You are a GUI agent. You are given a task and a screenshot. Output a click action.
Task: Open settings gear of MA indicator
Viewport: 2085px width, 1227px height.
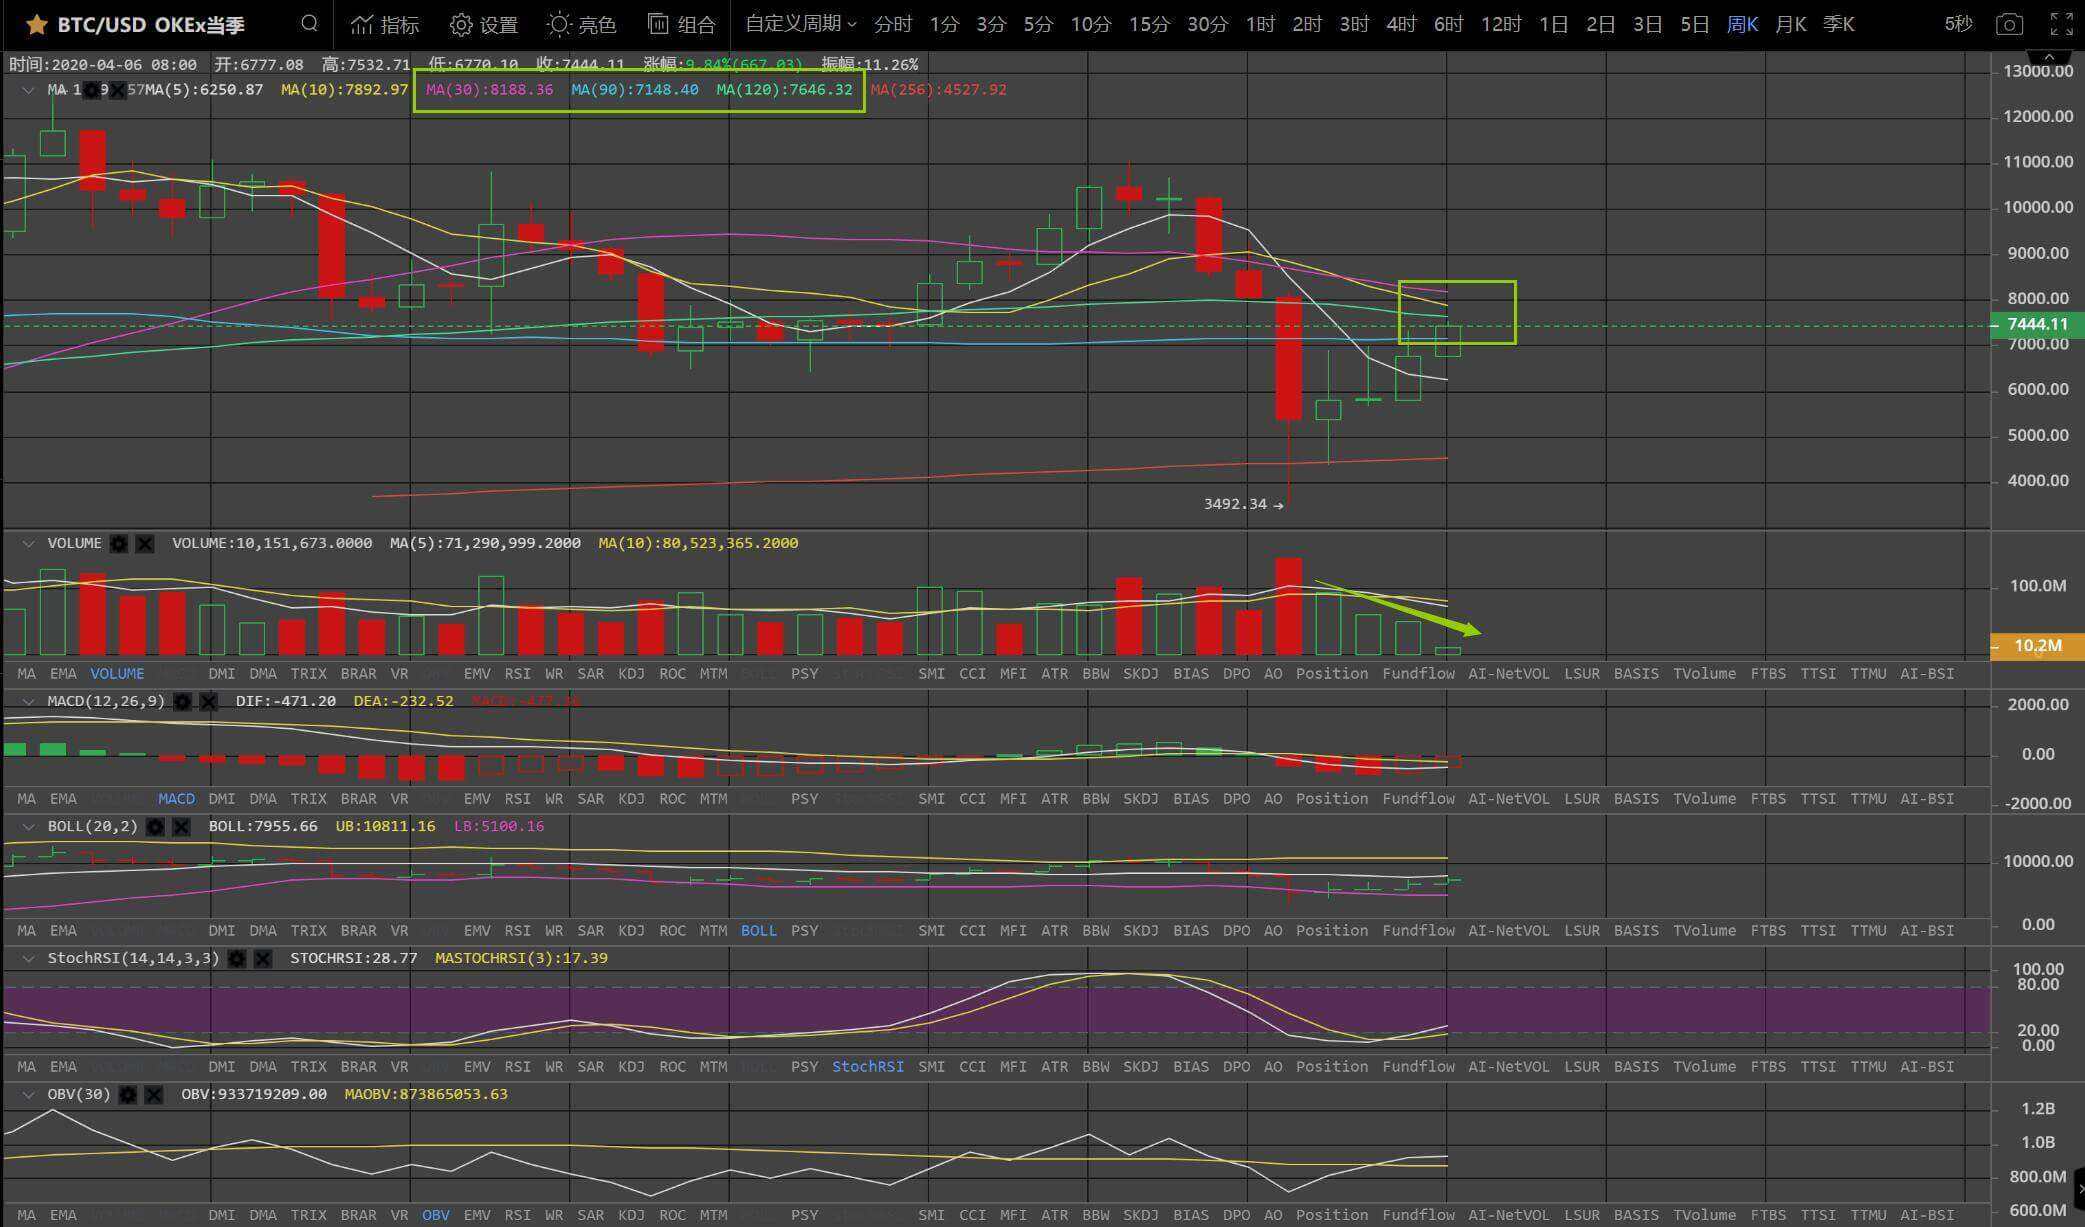(x=92, y=90)
